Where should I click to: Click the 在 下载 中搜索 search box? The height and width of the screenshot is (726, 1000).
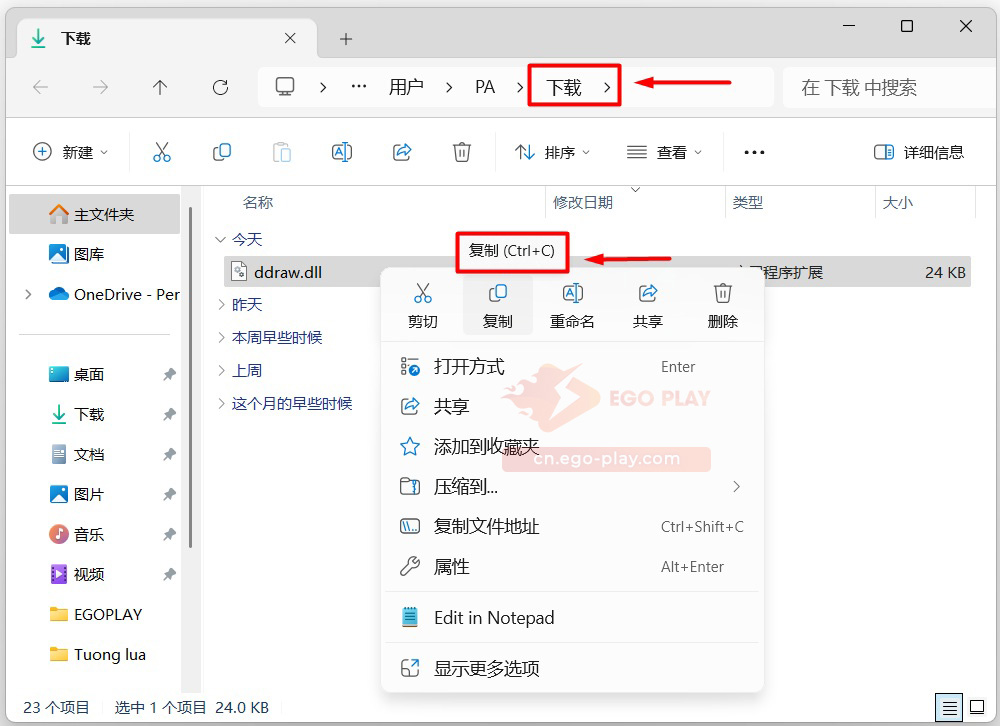tap(889, 87)
